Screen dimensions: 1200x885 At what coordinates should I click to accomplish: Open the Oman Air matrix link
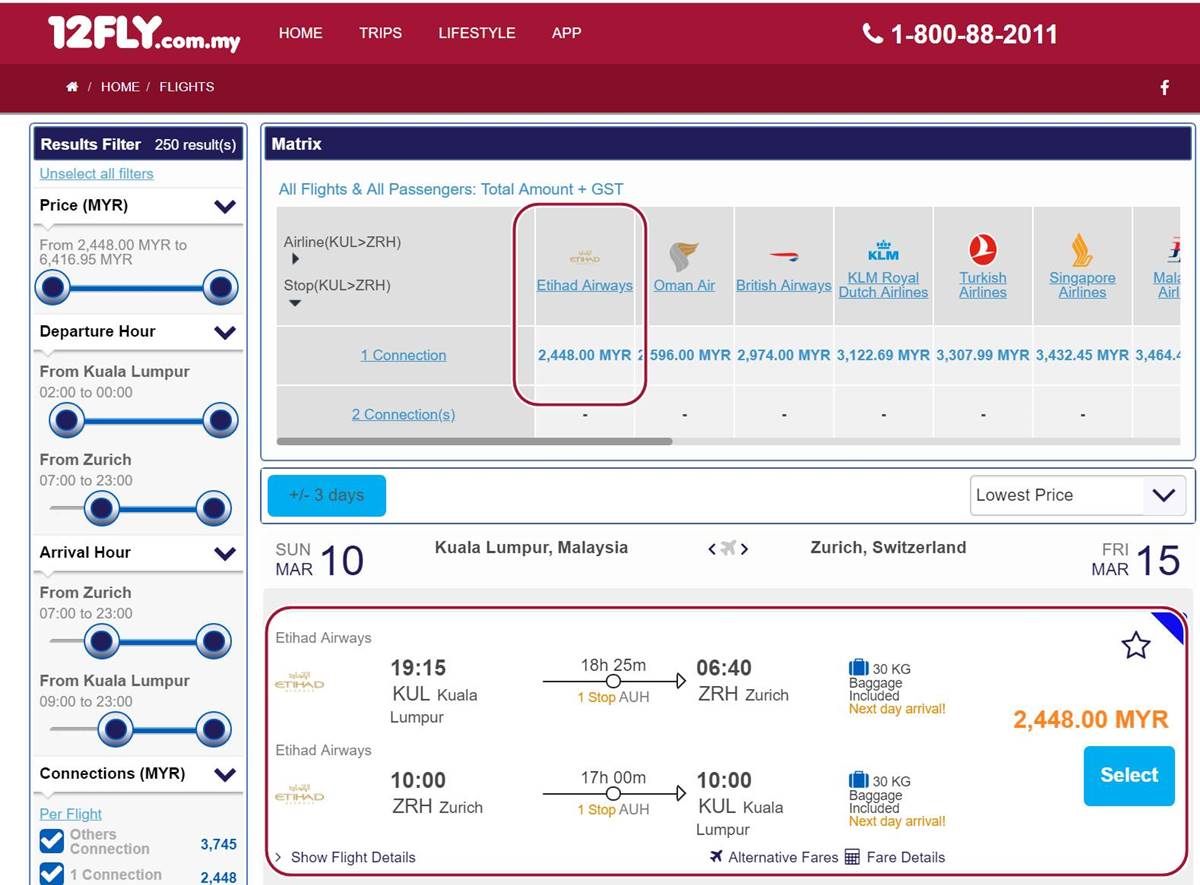(x=684, y=285)
